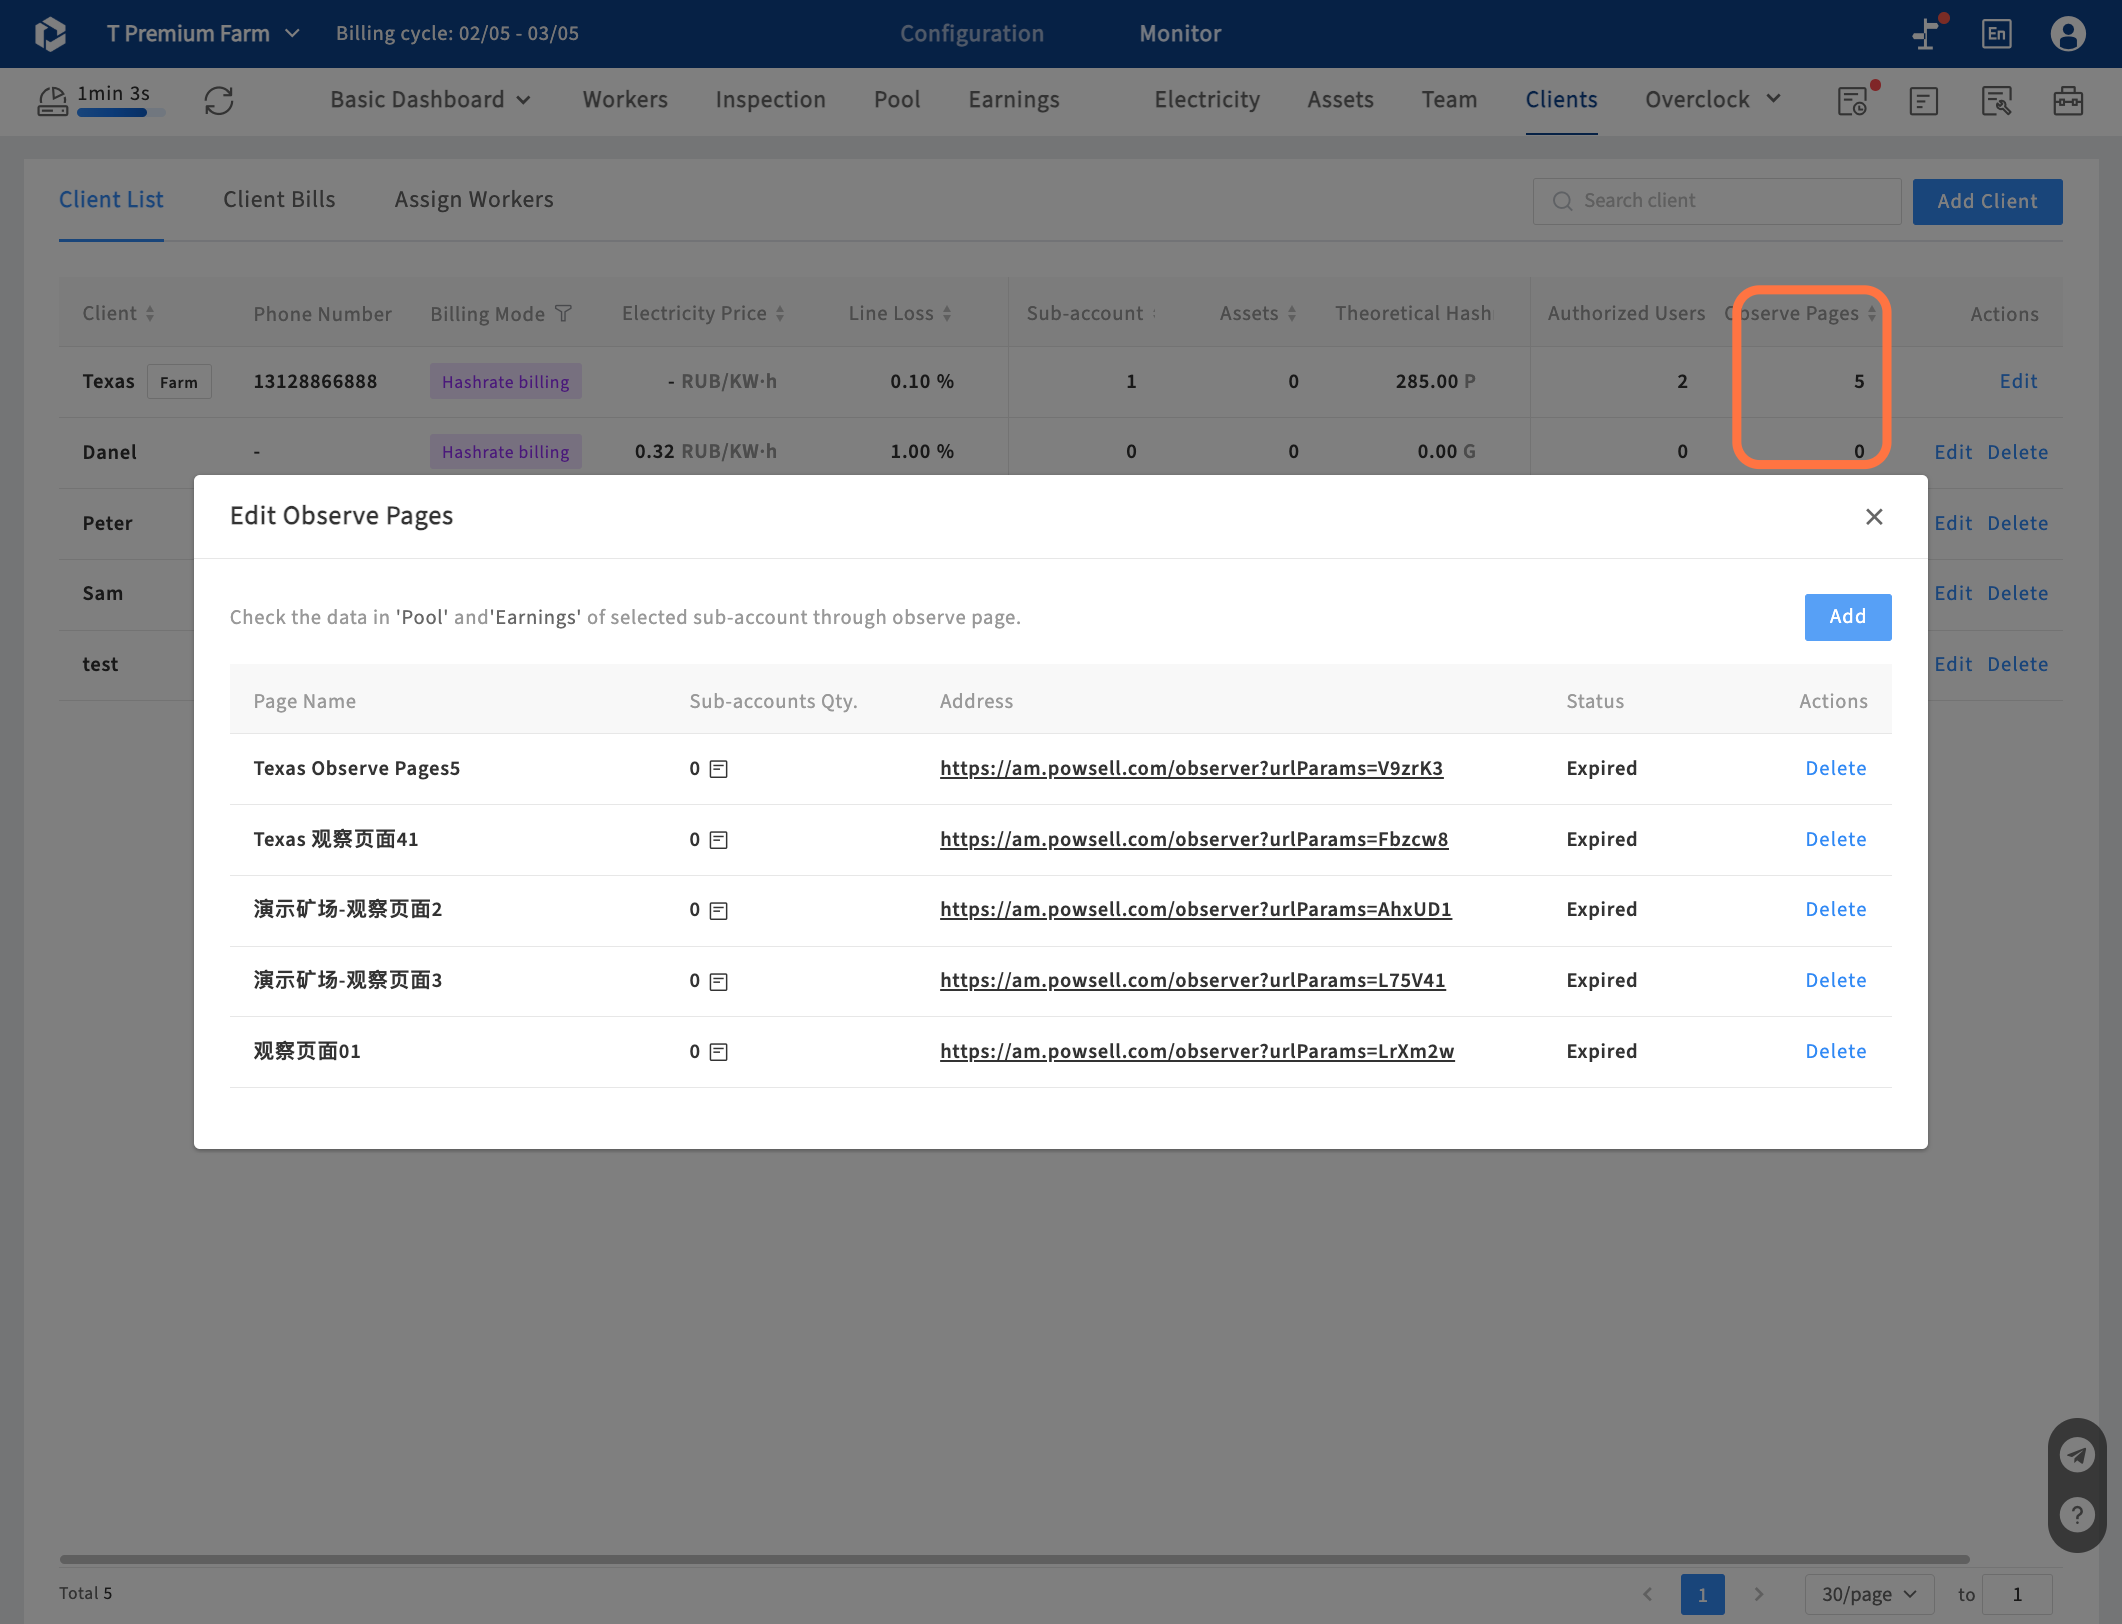Image resolution: width=2122 pixels, height=1624 pixels.
Task: Open the Workers menu item
Action: pyautogui.click(x=625, y=100)
